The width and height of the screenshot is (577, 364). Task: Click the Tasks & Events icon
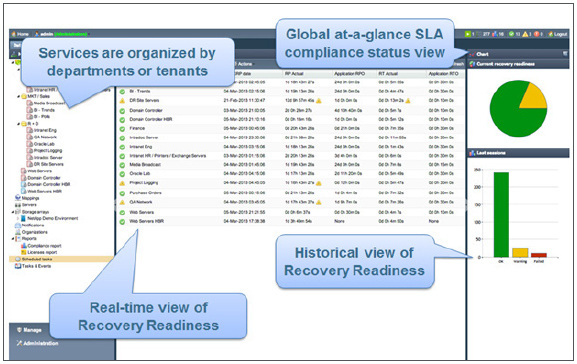[17, 266]
